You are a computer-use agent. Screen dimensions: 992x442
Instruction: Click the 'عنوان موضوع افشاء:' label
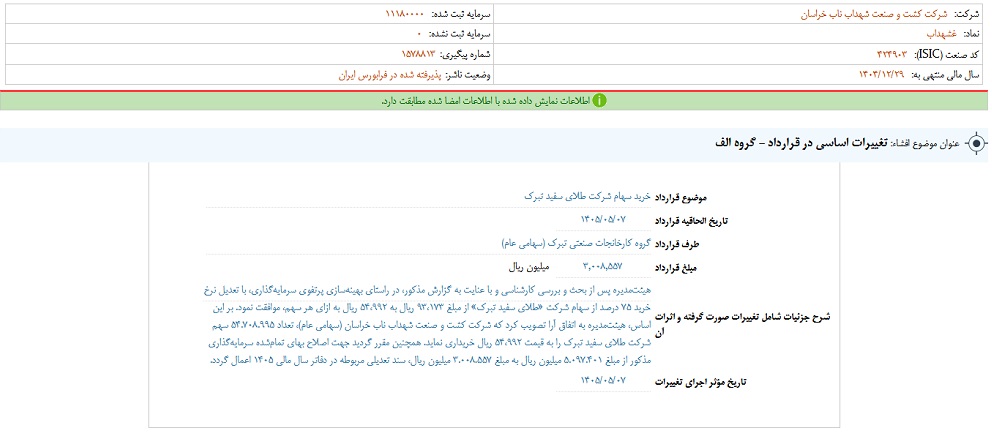(x=926, y=144)
